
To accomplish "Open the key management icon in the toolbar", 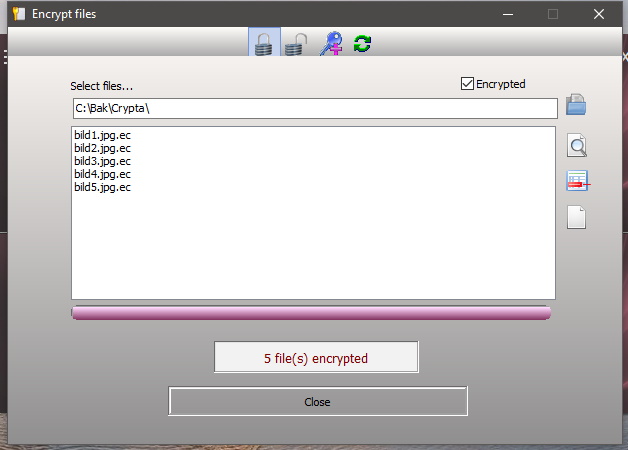I will (x=331, y=43).
